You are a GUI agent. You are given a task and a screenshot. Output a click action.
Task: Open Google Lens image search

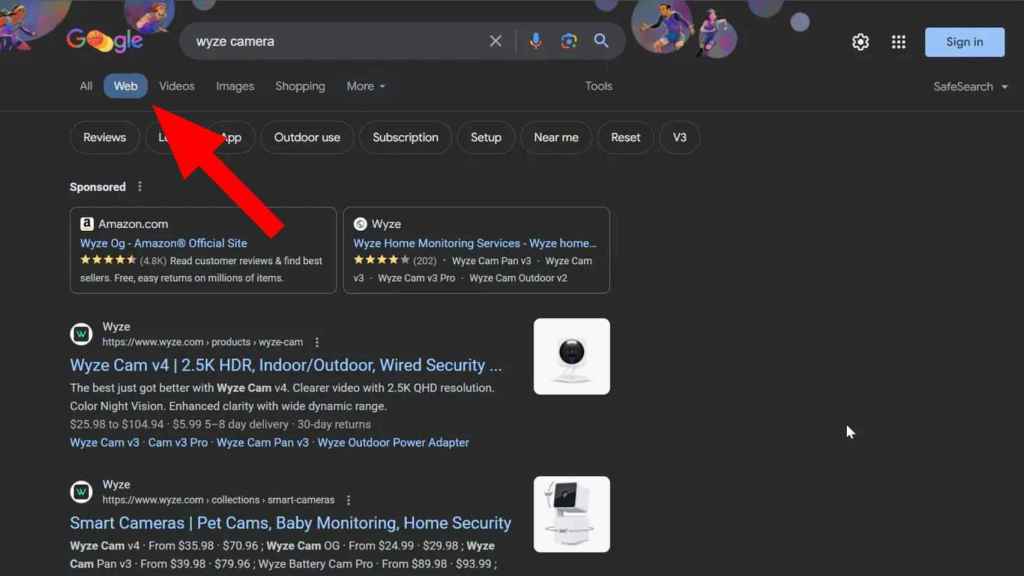point(569,41)
